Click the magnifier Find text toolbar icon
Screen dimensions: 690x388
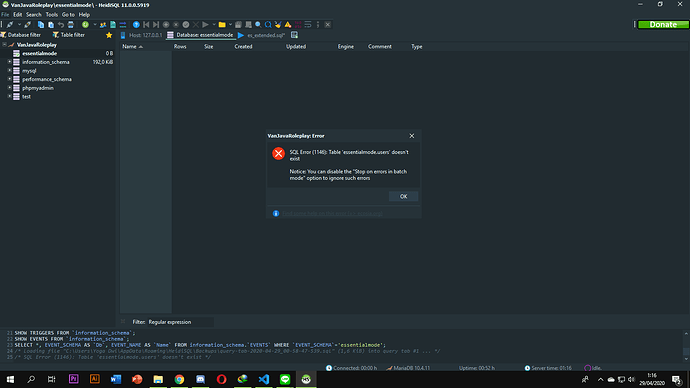pos(258,25)
